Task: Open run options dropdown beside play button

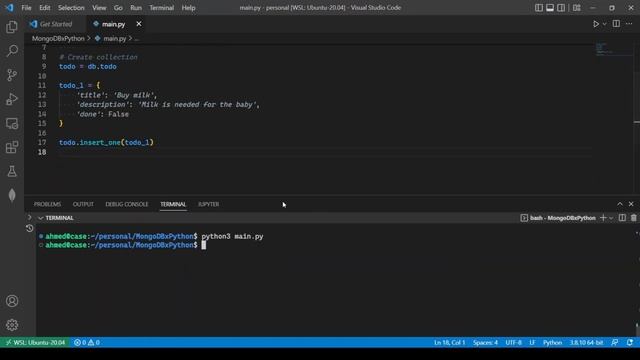Action: click(604, 24)
